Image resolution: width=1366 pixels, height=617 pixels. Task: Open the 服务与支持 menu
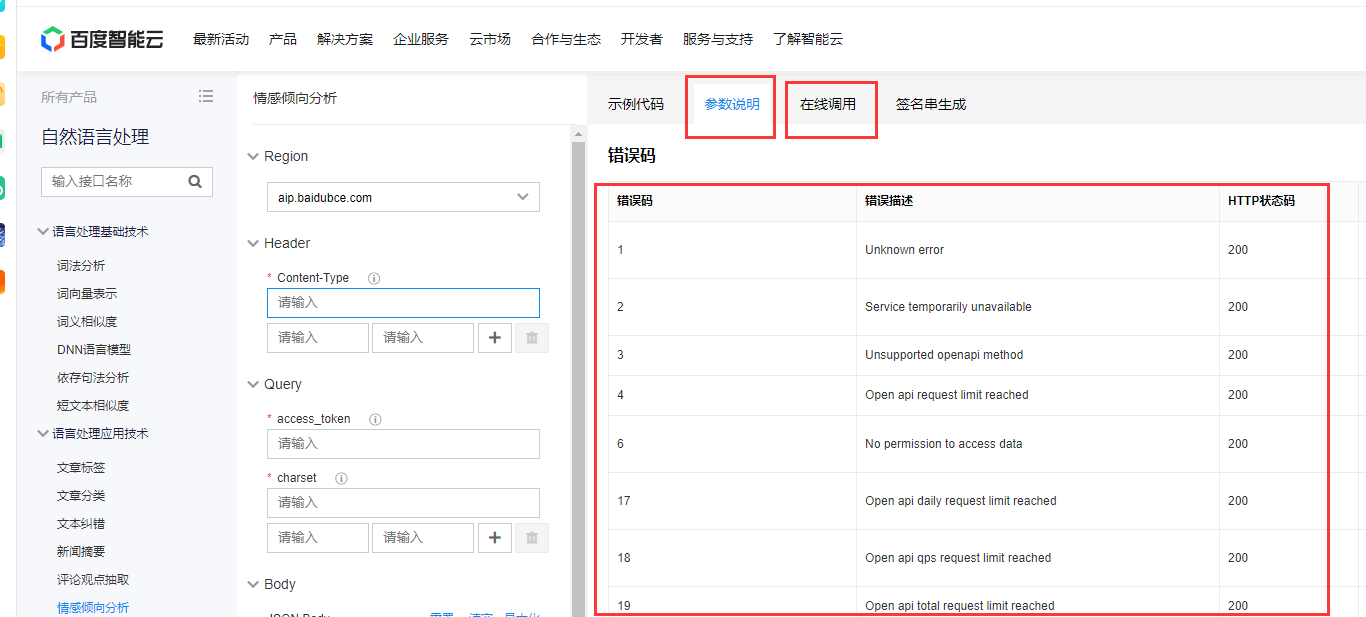point(718,39)
